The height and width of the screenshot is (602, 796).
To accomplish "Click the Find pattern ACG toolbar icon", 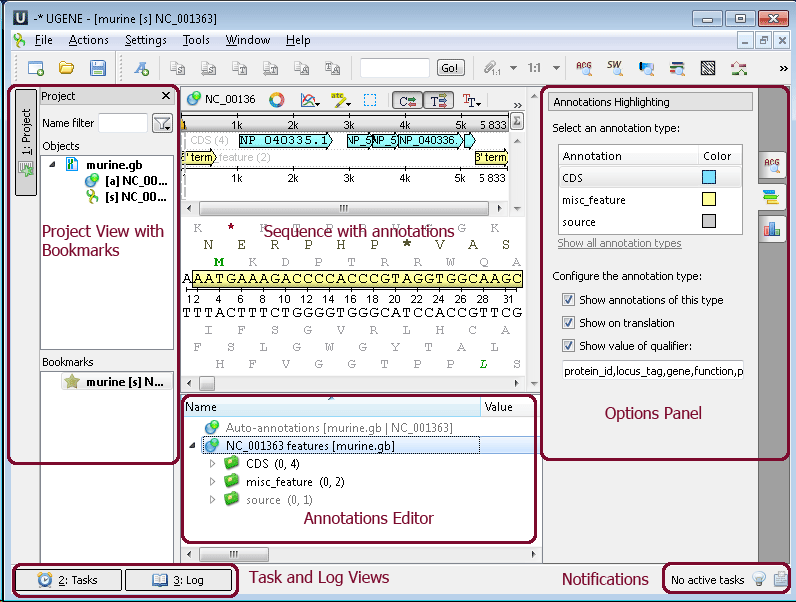I will (584, 68).
